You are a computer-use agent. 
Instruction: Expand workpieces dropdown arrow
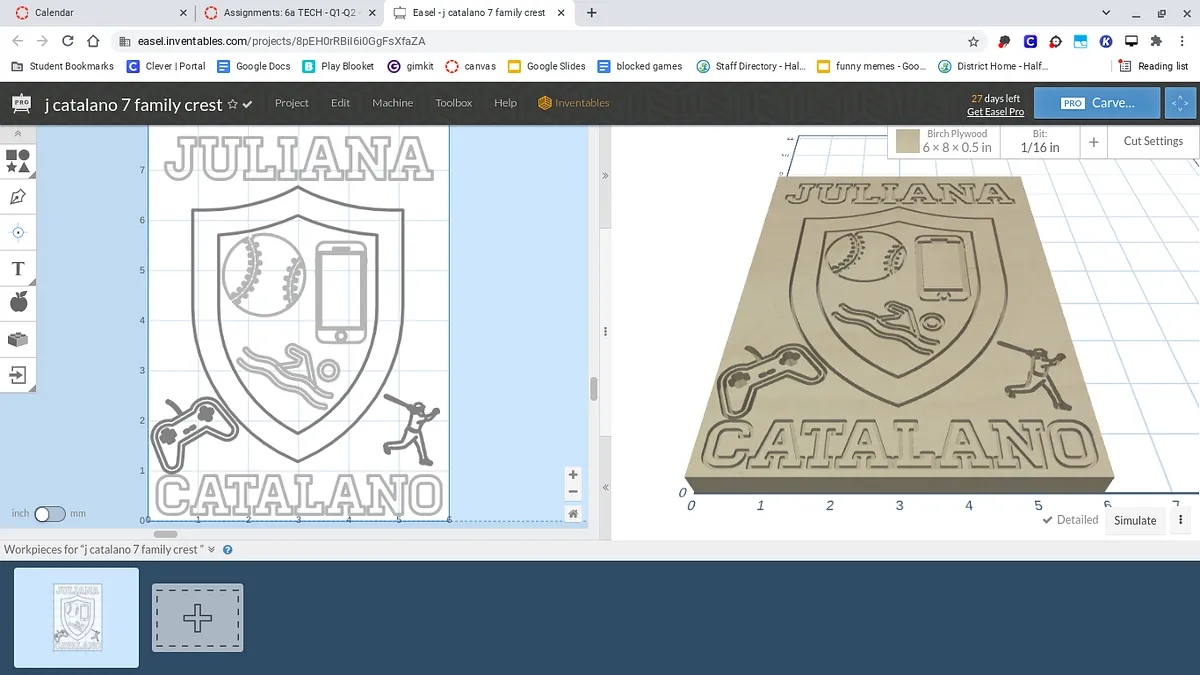tap(212, 550)
